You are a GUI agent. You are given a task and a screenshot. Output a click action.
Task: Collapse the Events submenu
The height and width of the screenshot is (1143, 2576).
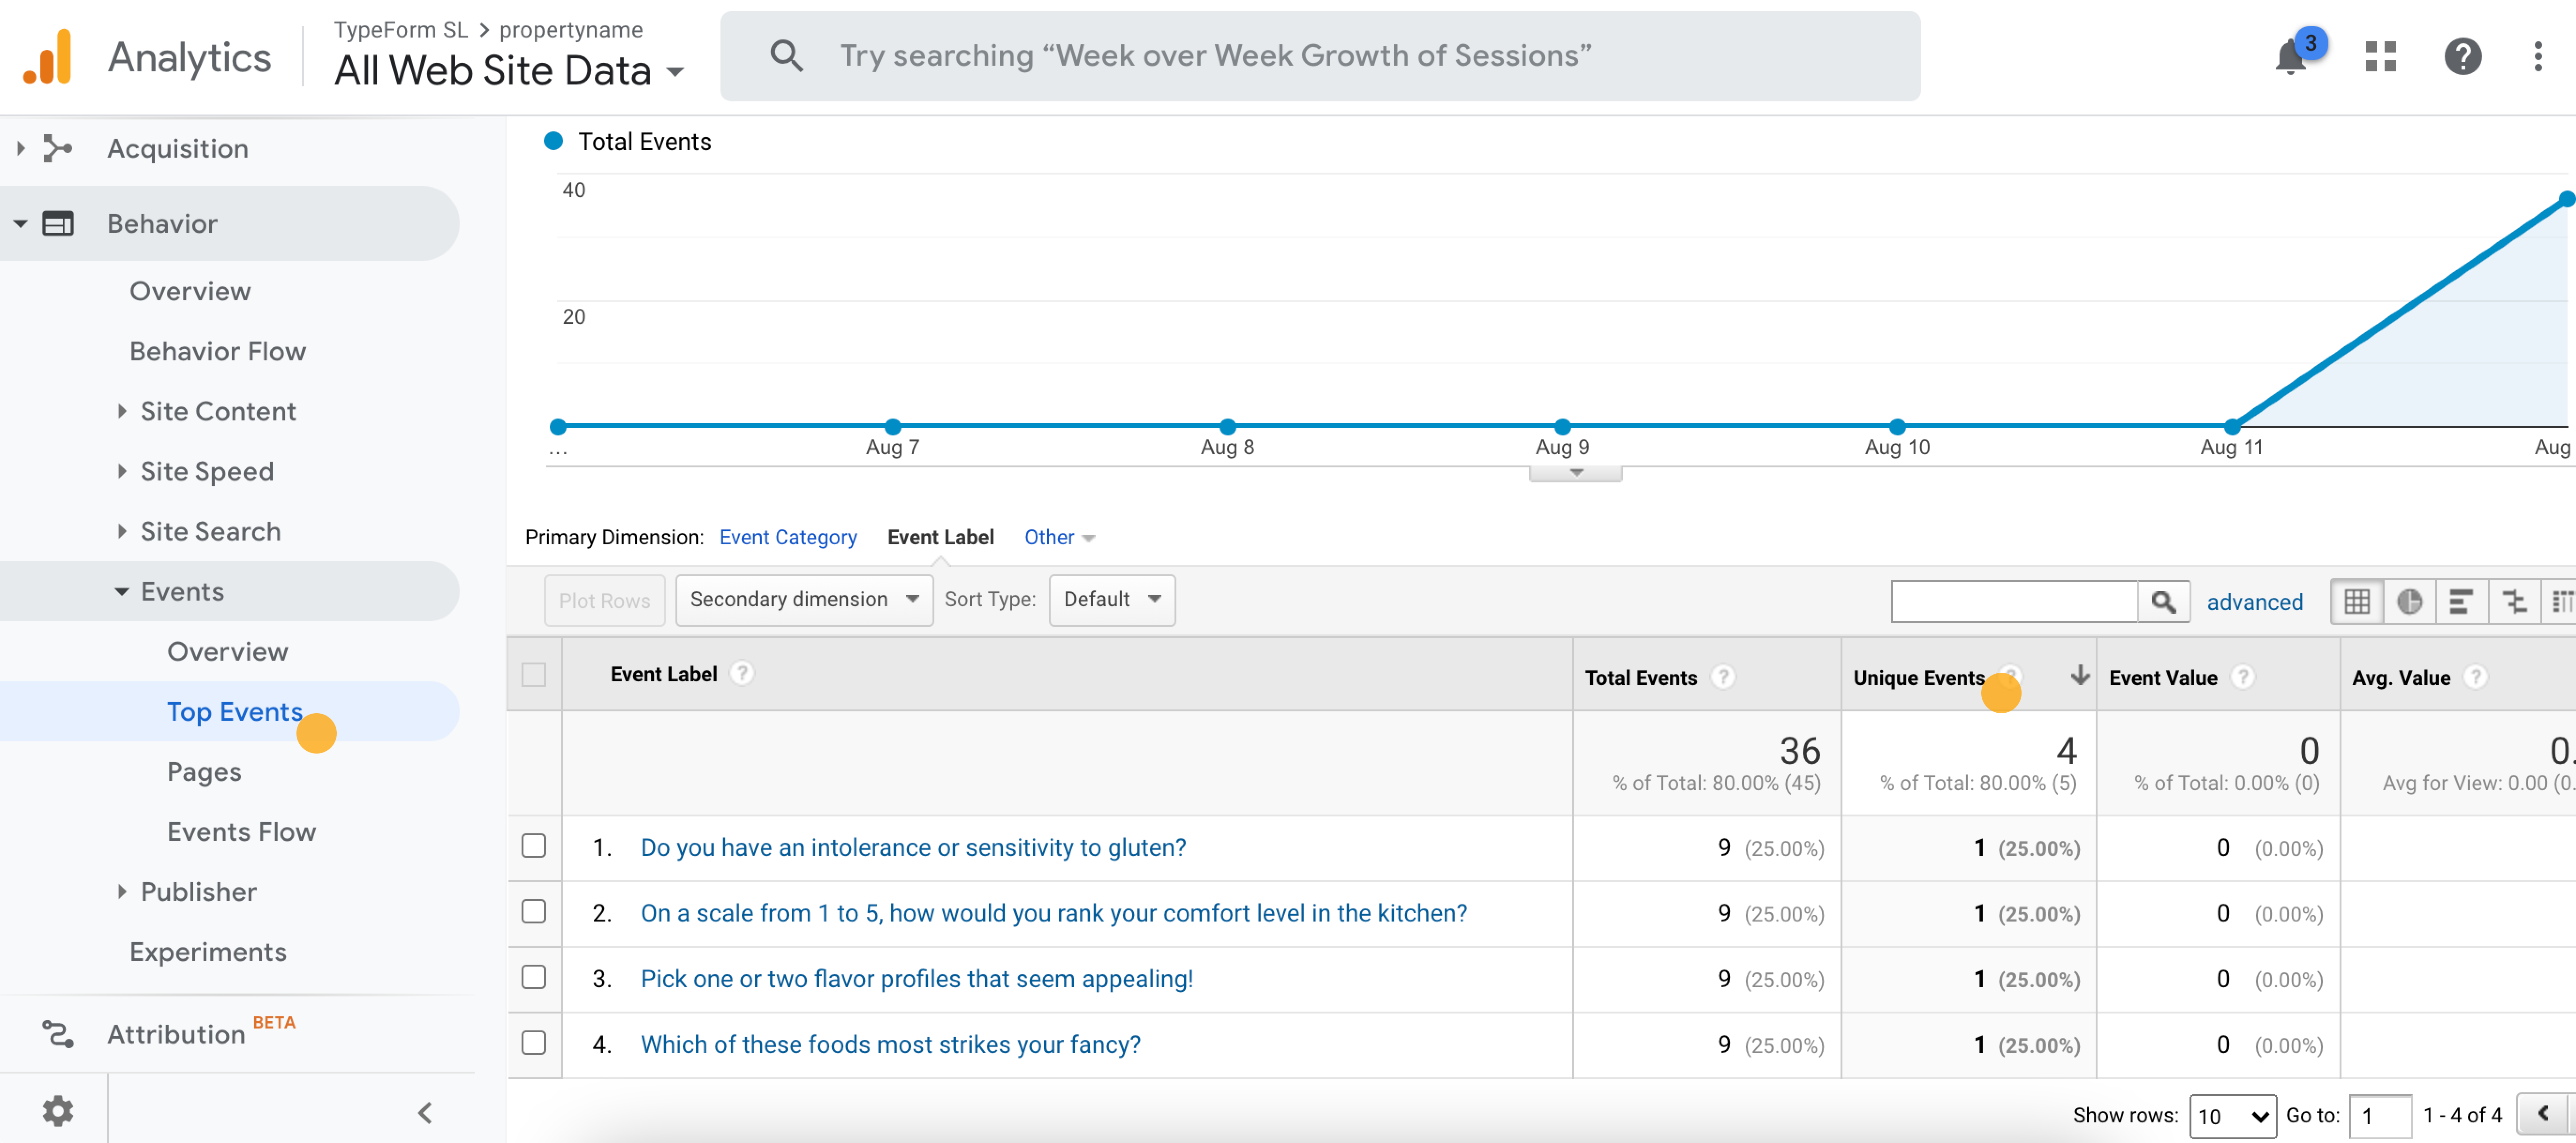(x=121, y=591)
